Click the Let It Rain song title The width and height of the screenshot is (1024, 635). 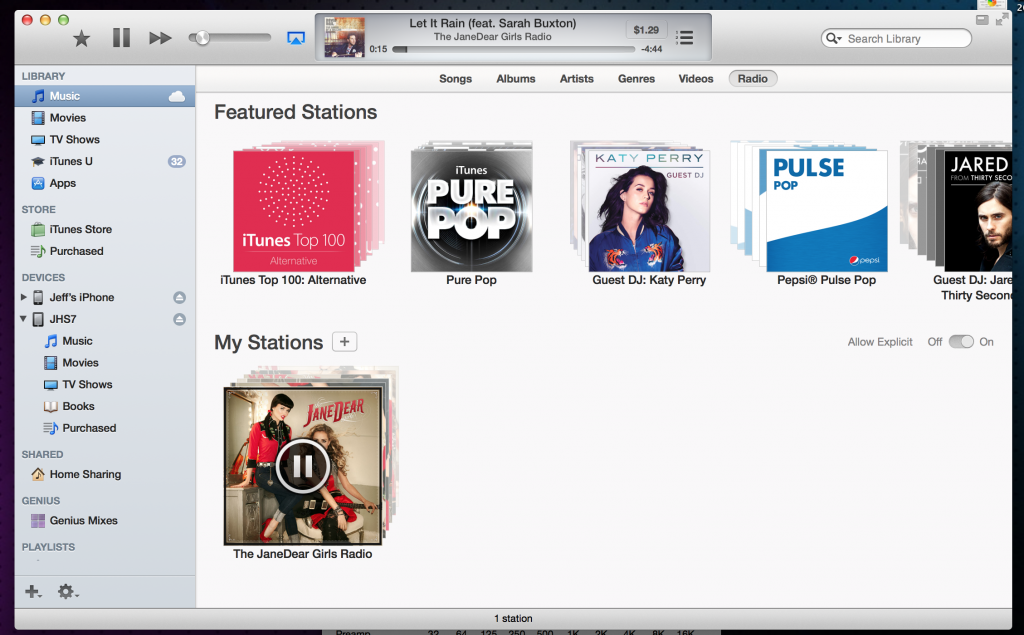[492, 24]
